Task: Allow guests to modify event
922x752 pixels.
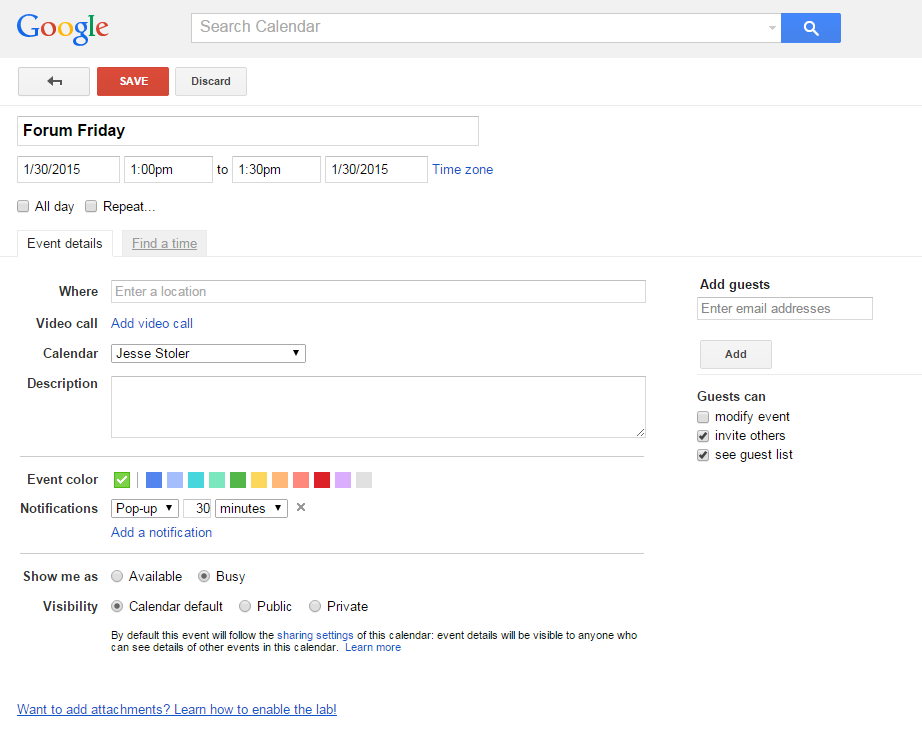Action: (x=703, y=417)
